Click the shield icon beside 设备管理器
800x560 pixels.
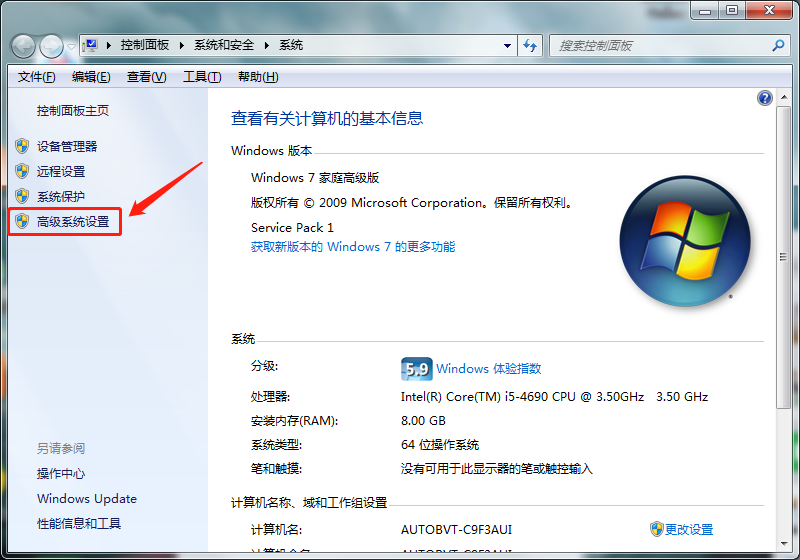point(22,146)
